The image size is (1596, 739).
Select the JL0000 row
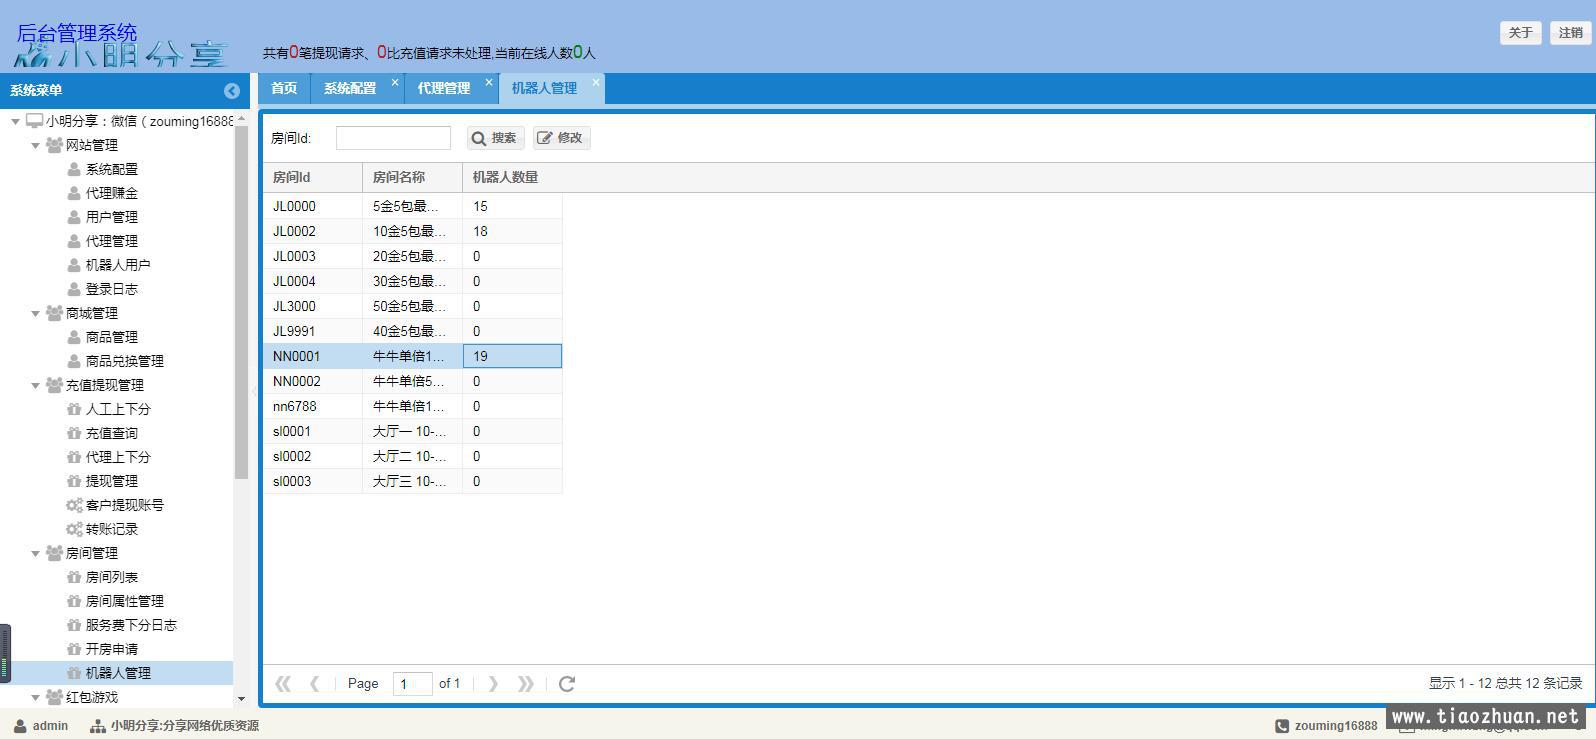click(x=412, y=206)
